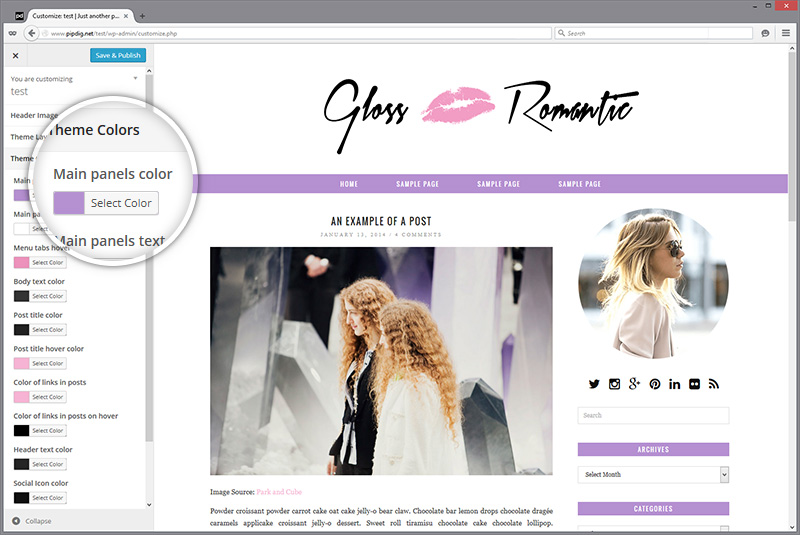This screenshot has height=535, width=800.
Task: Click the chat bubble icon in browser toolbar
Action: point(765,33)
